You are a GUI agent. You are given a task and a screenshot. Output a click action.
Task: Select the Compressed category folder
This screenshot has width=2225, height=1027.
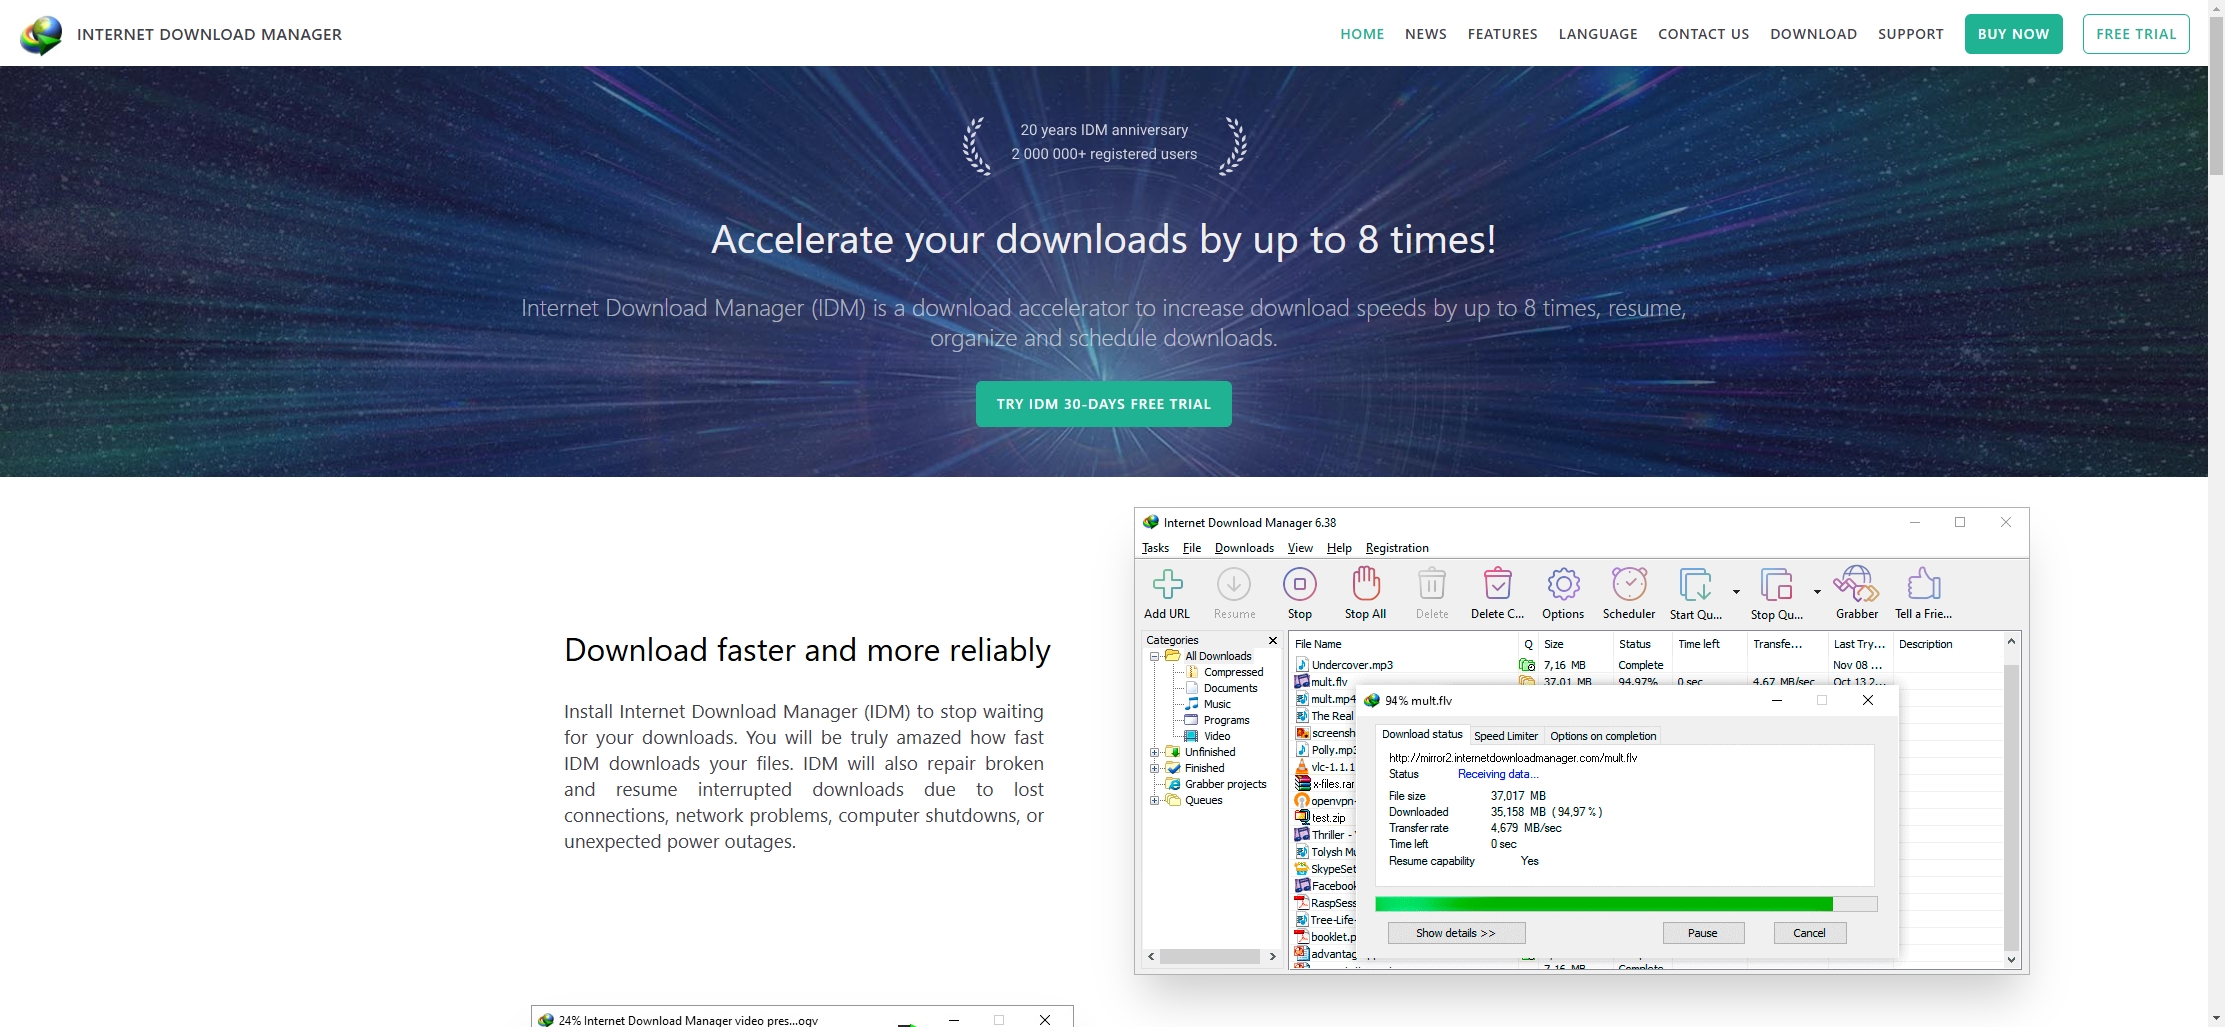pos(1224,672)
